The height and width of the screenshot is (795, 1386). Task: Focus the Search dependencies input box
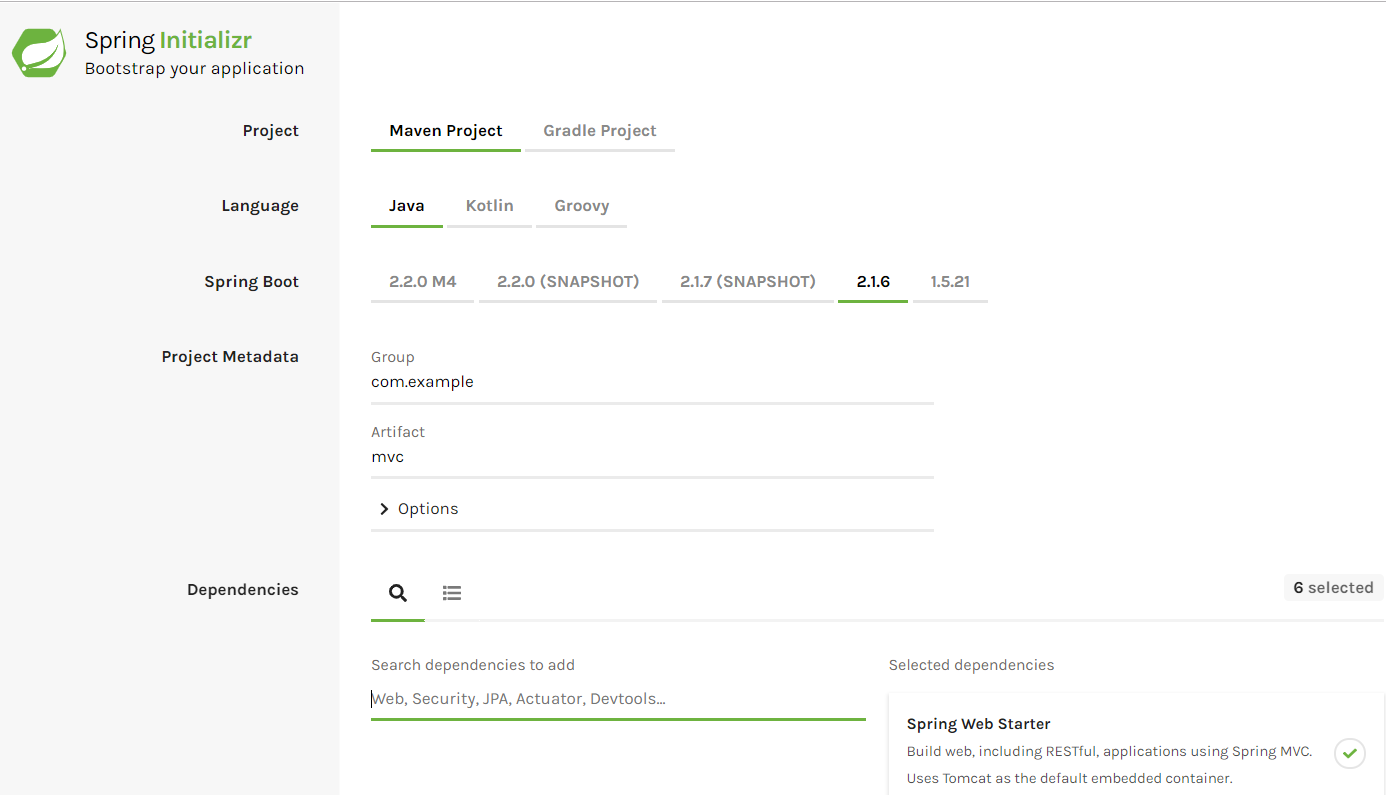(618, 699)
